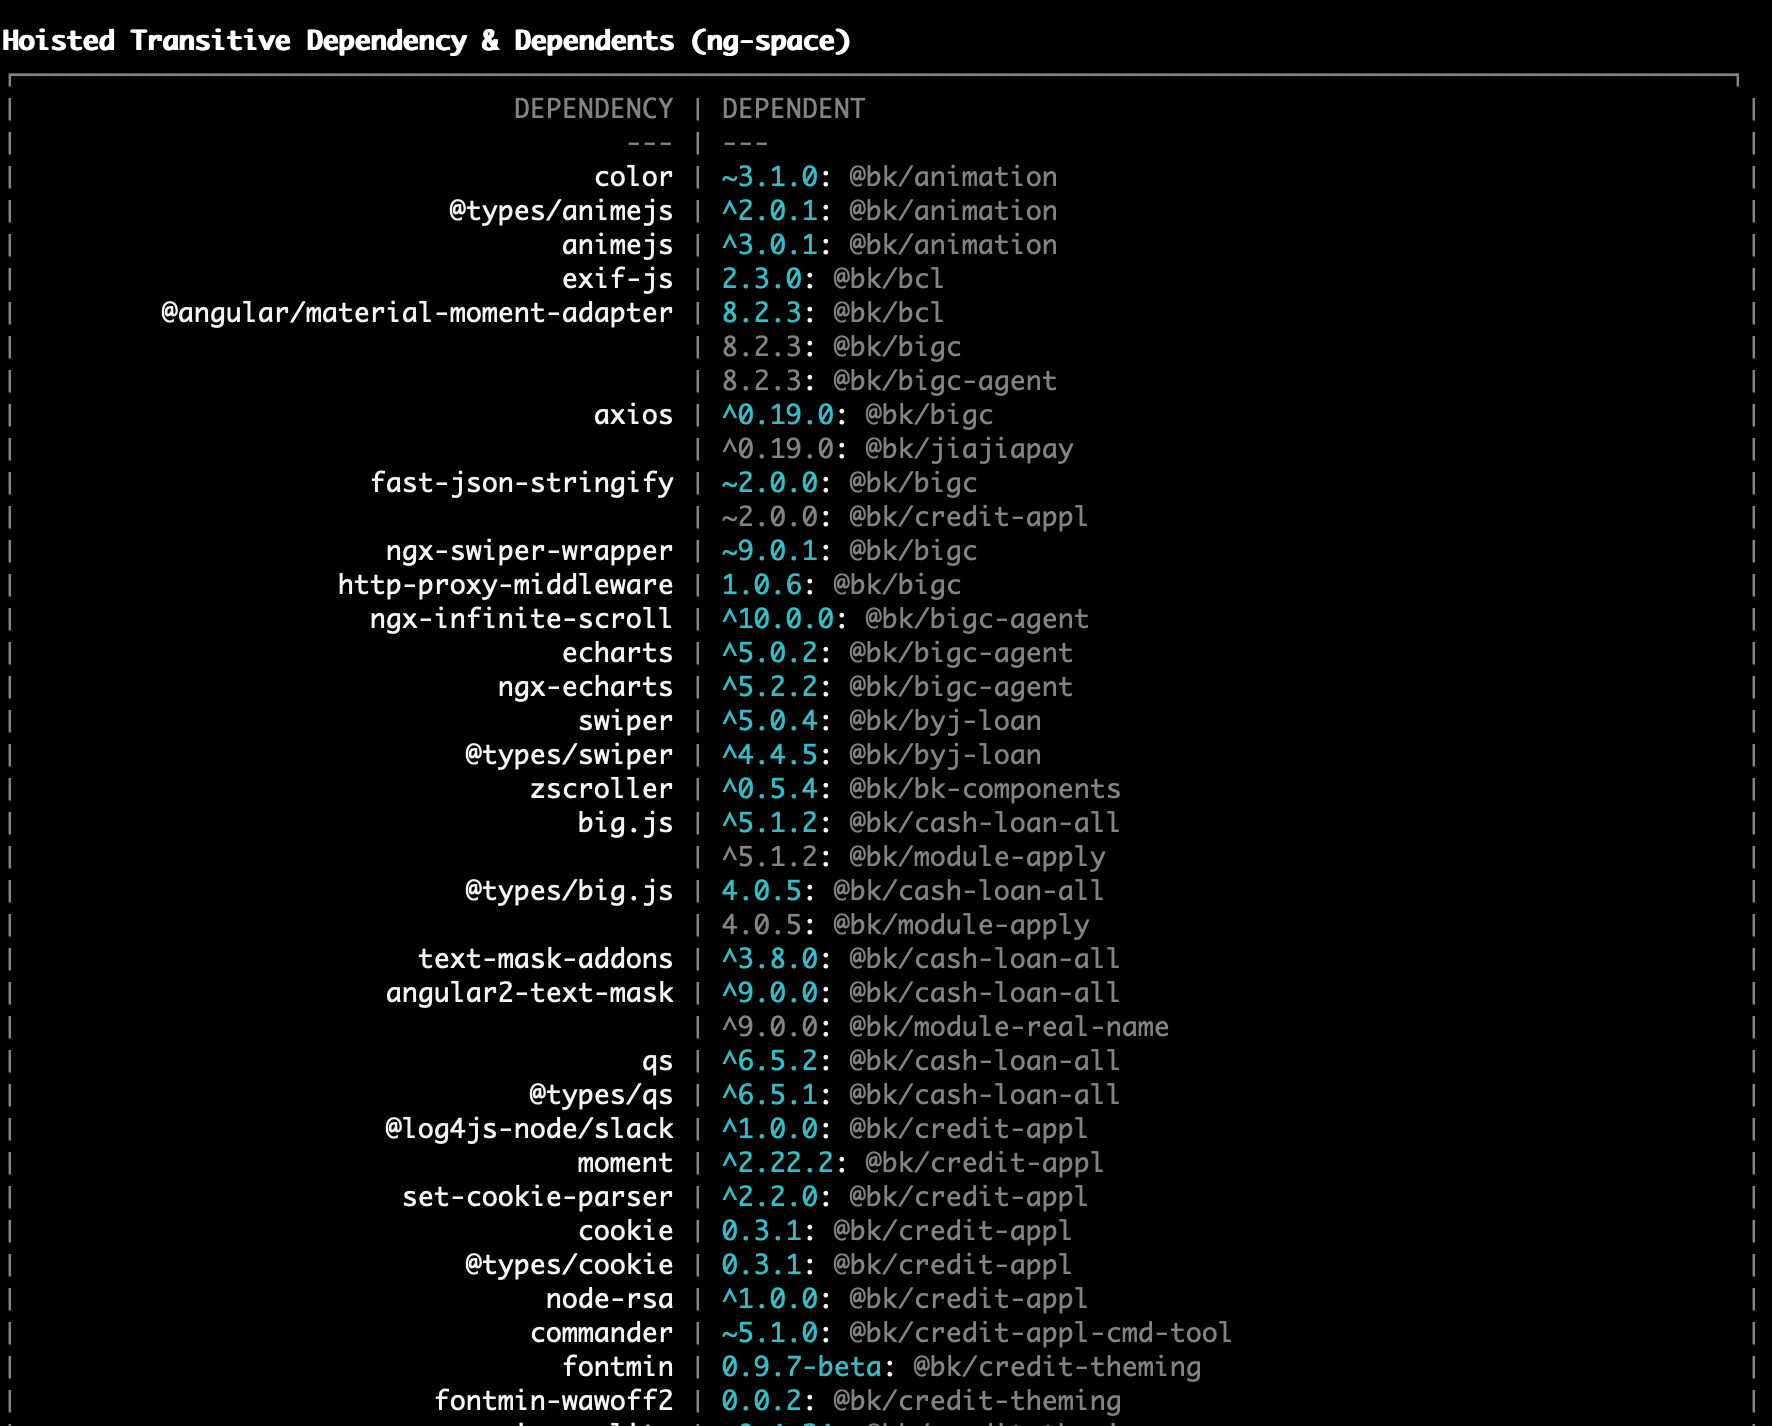Image resolution: width=1772 pixels, height=1426 pixels.
Task: Click '^5.2.2: @bk/bigc-agent' dependent entry
Action: pos(897,687)
